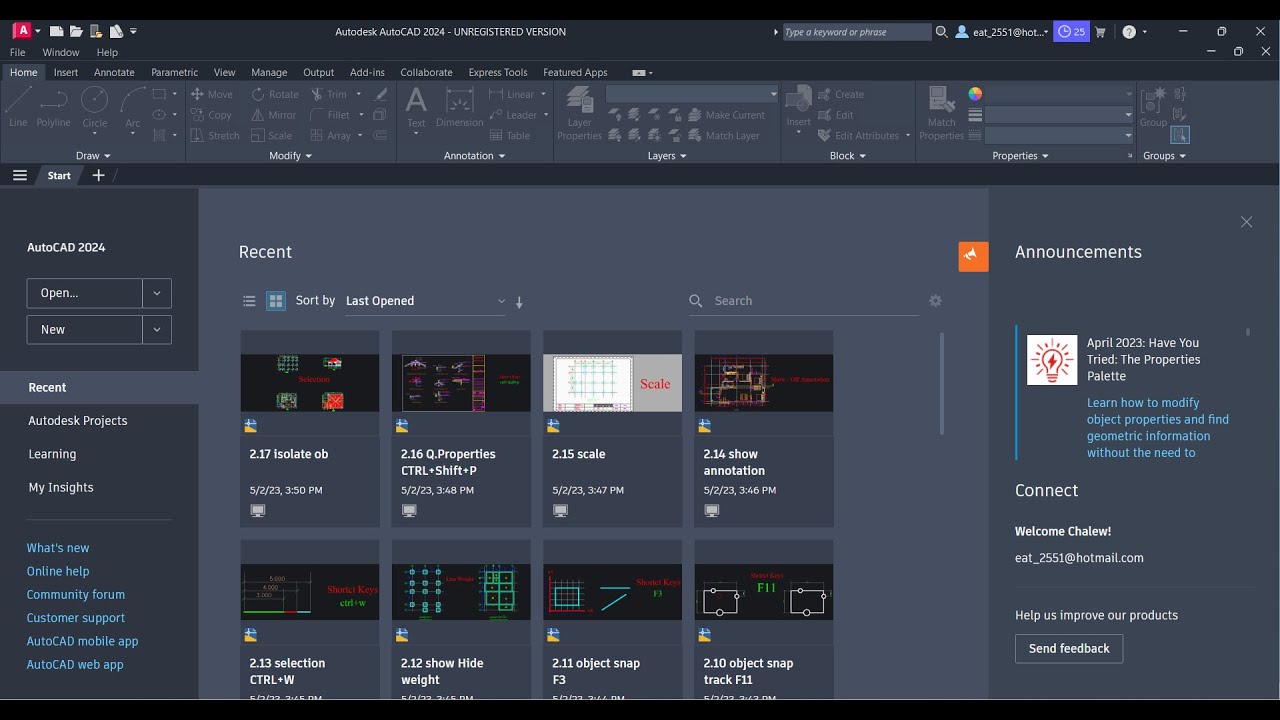Click the Match Properties tool
The height and width of the screenshot is (720, 1280).
[941, 113]
